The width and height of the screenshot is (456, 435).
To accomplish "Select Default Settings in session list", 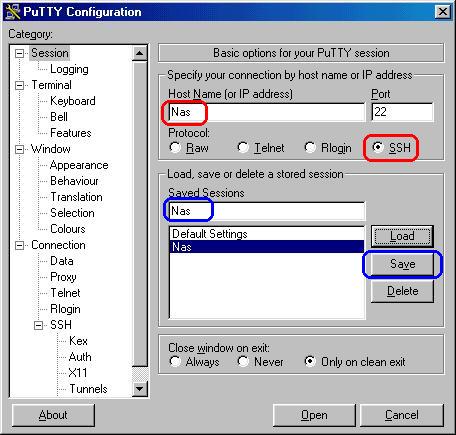I will [267, 234].
